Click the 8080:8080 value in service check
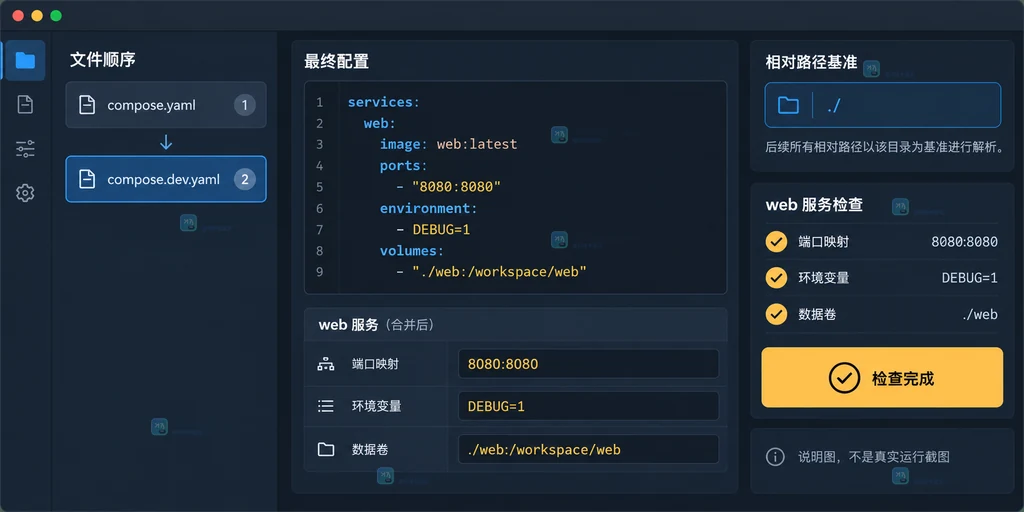Image resolution: width=1024 pixels, height=512 pixels. [x=965, y=242]
